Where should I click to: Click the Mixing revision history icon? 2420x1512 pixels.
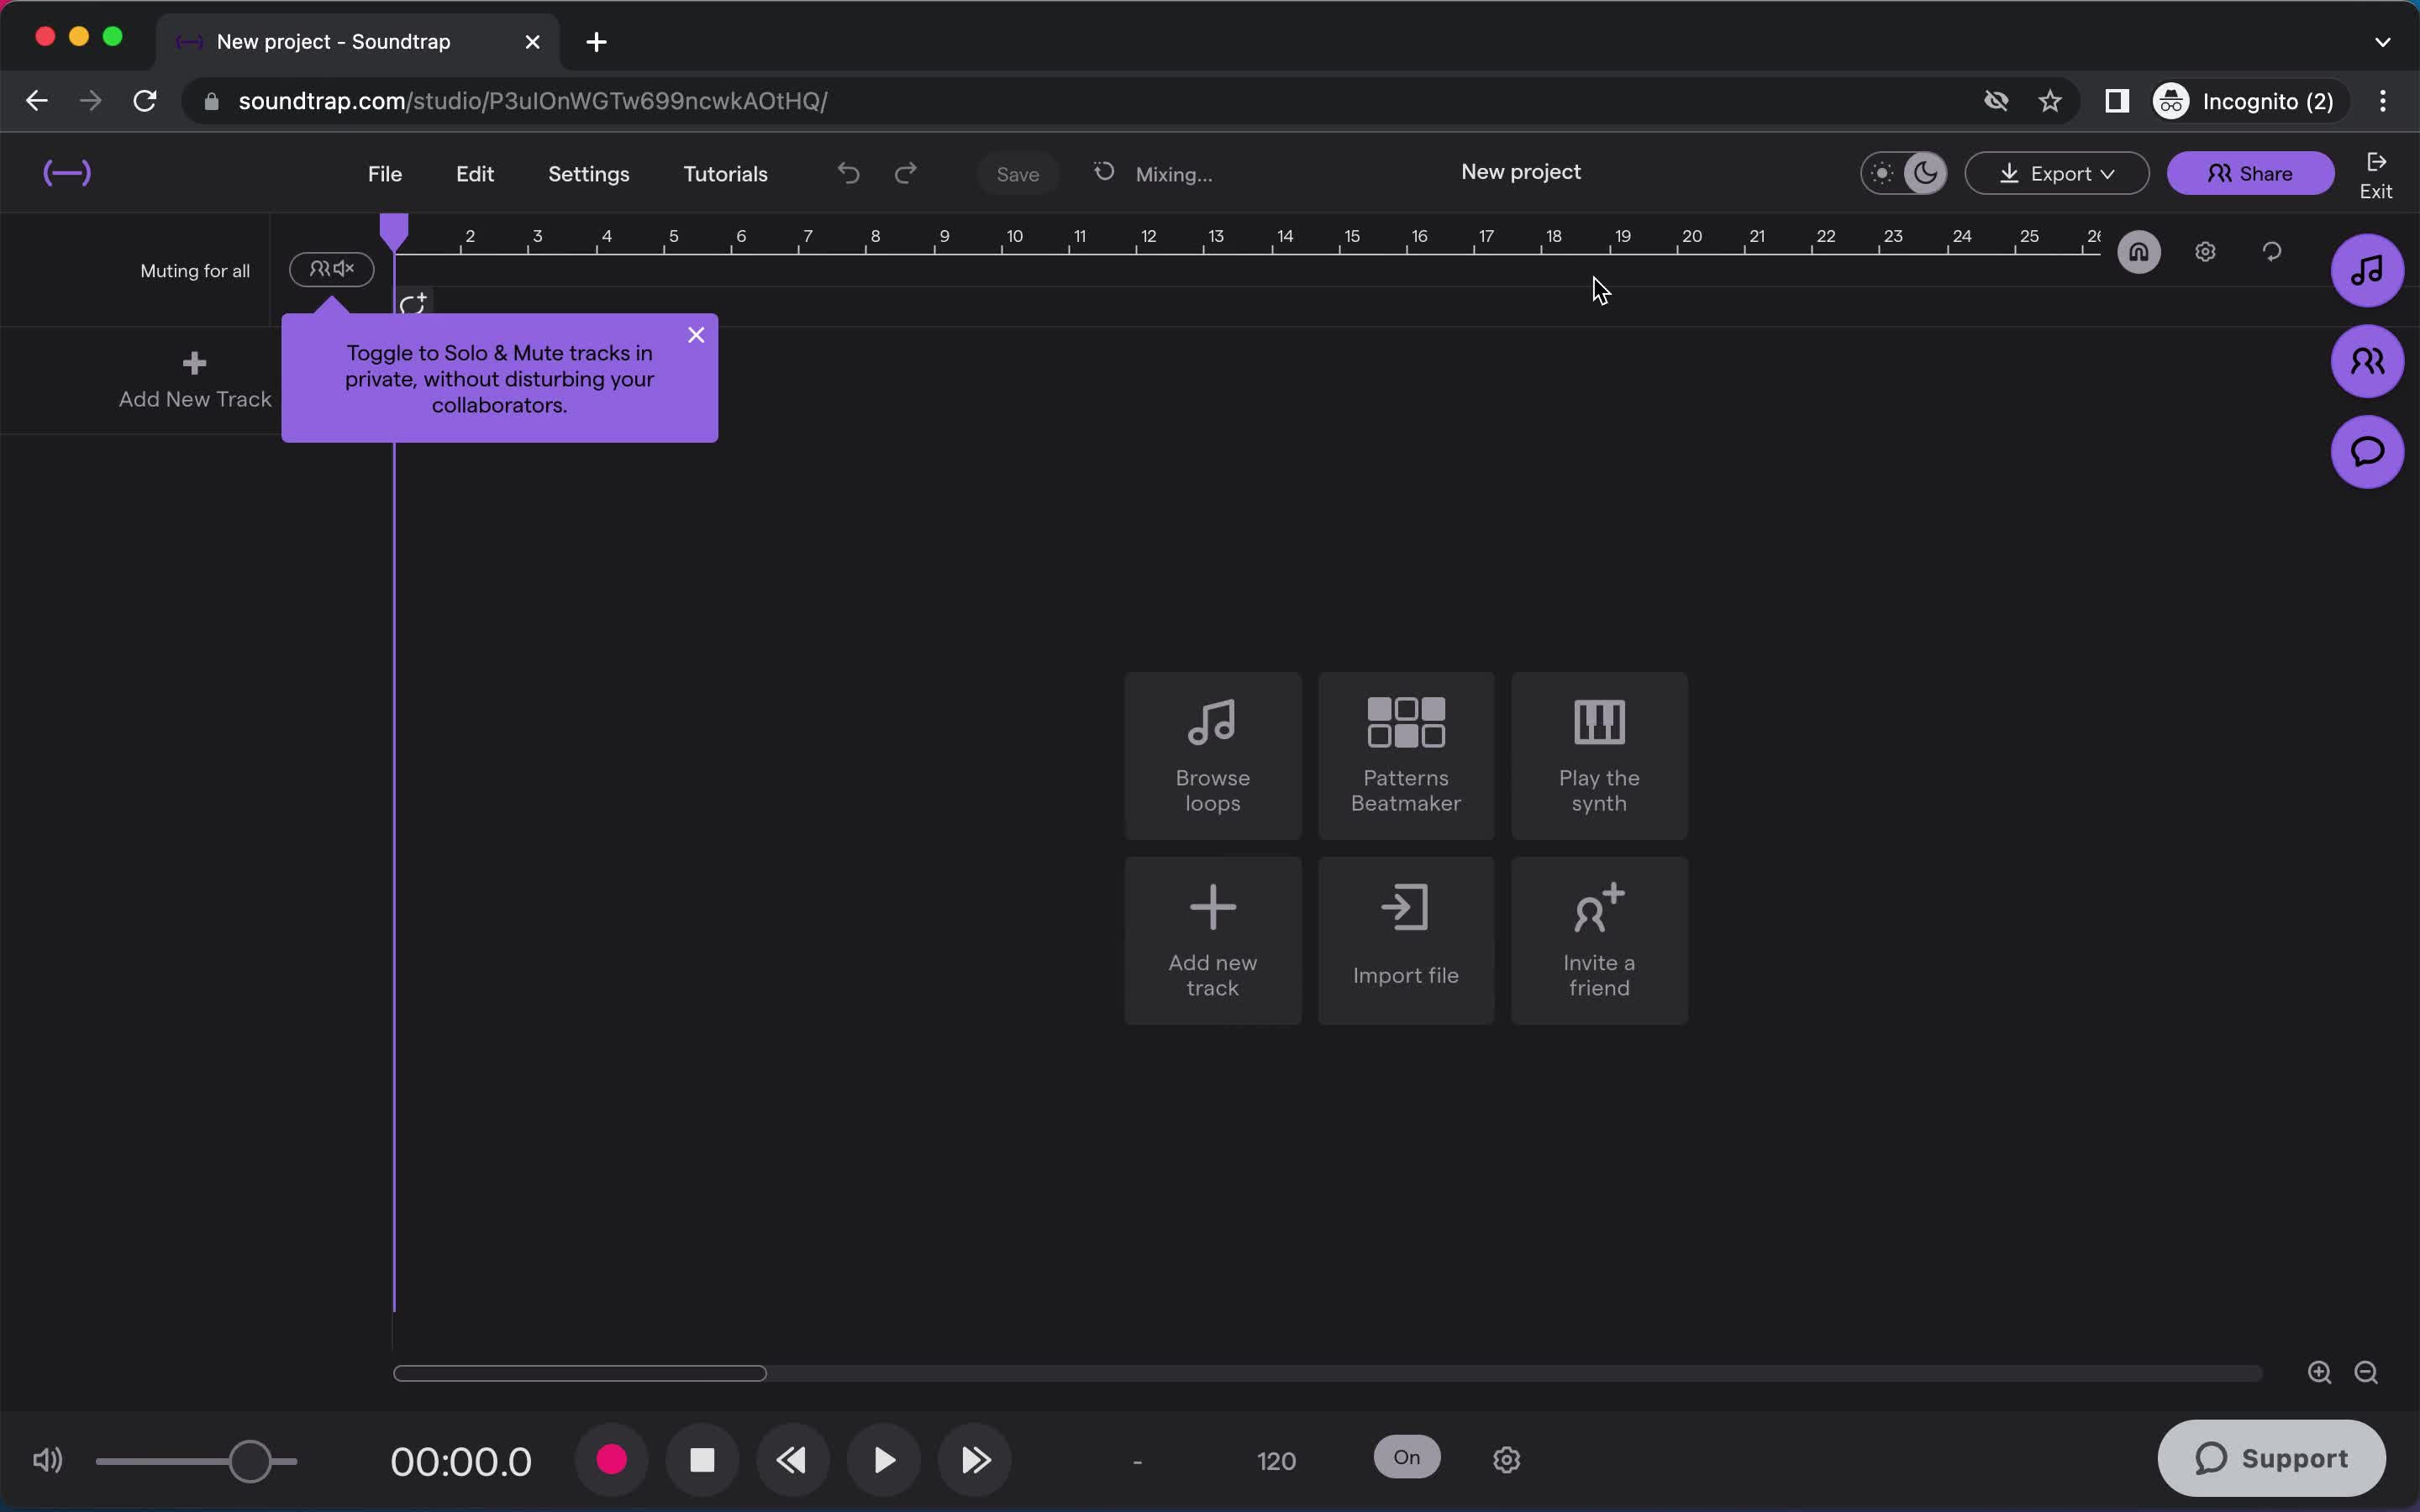tap(1104, 172)
